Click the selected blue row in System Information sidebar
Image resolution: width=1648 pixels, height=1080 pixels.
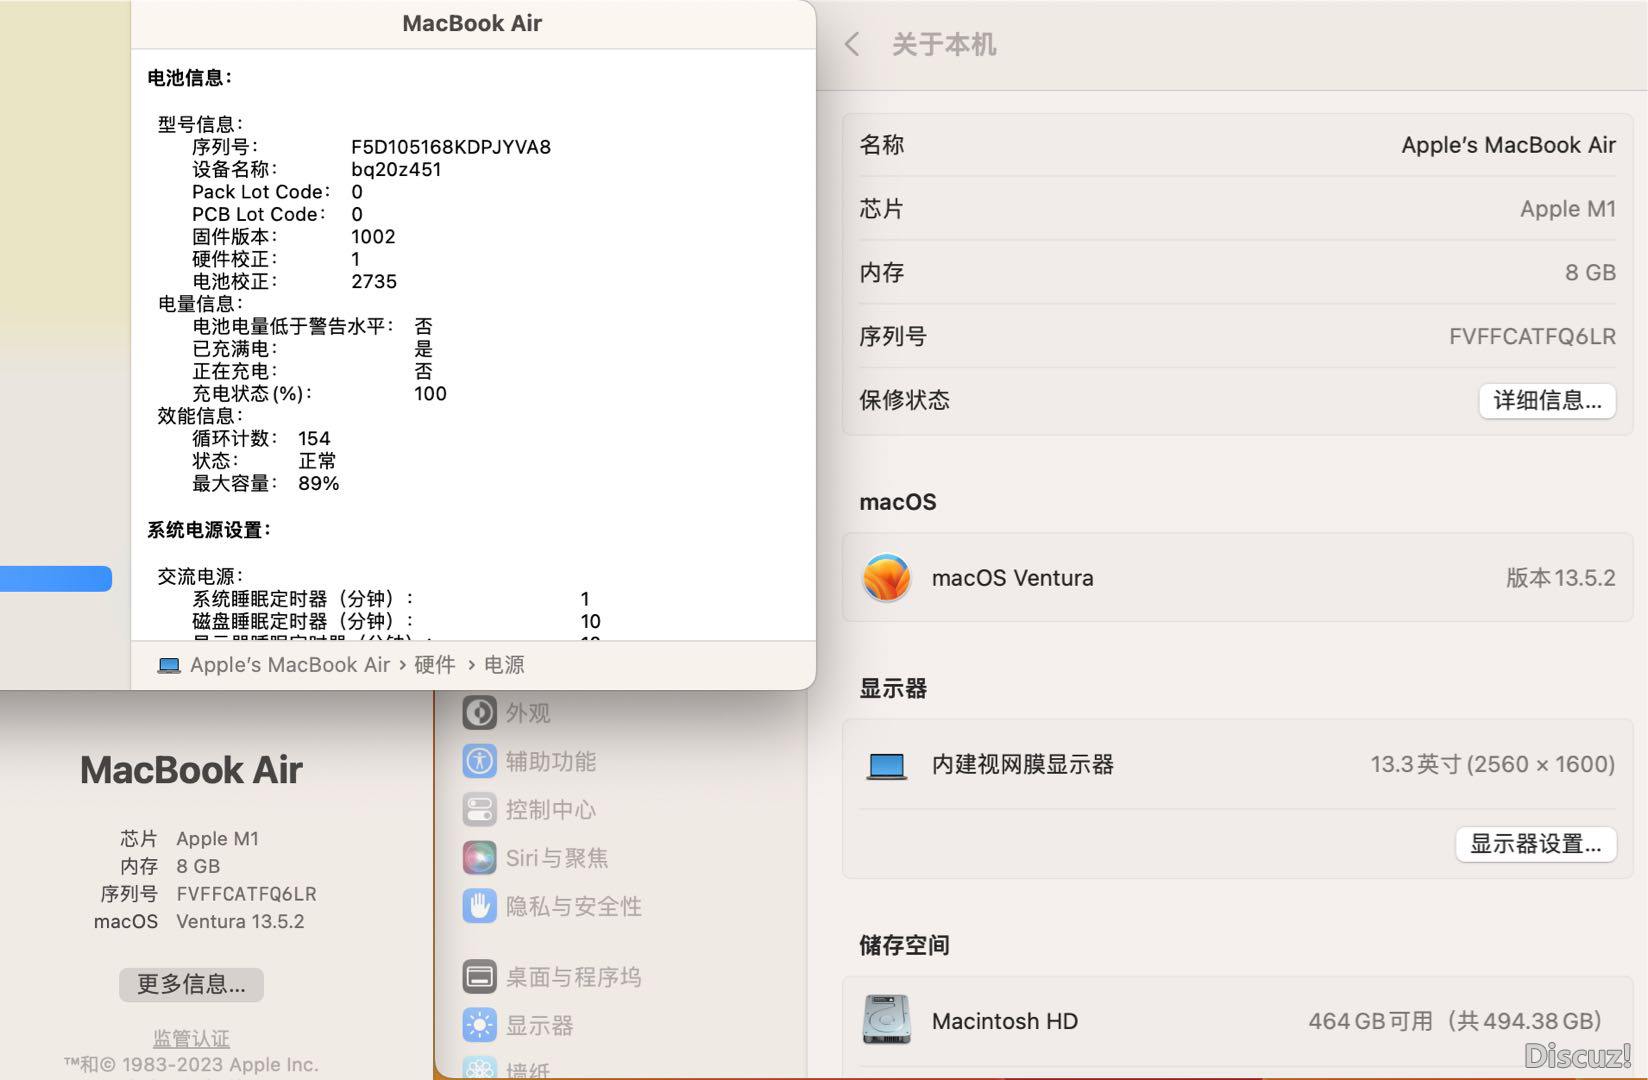click(x=56, y=579)
